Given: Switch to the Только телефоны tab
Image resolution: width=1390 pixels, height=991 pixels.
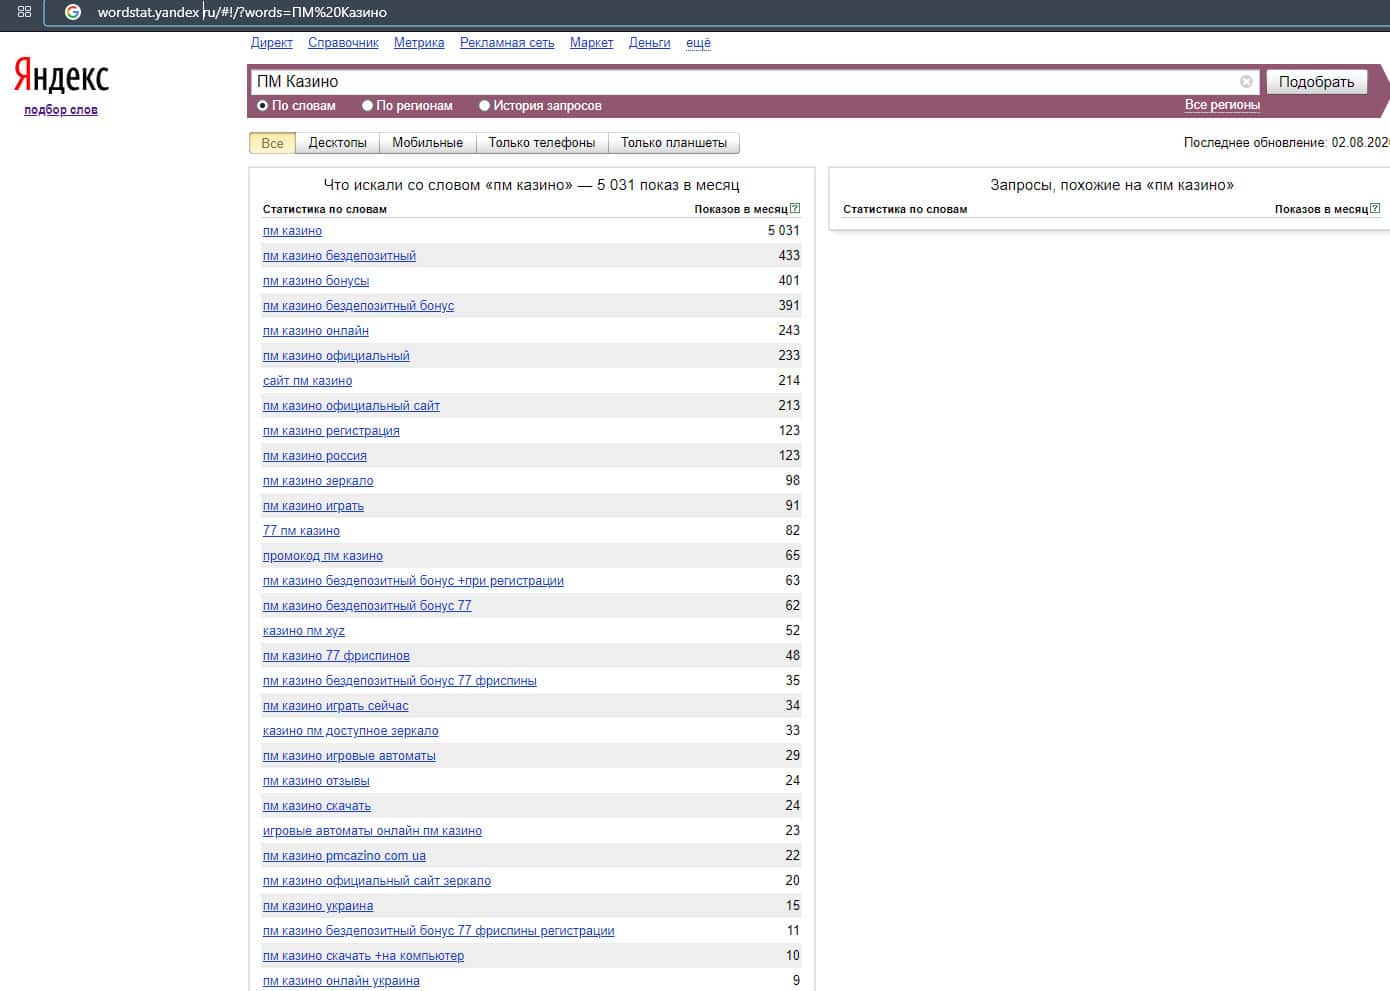Looking at the screenshot, I should [542, 143].
